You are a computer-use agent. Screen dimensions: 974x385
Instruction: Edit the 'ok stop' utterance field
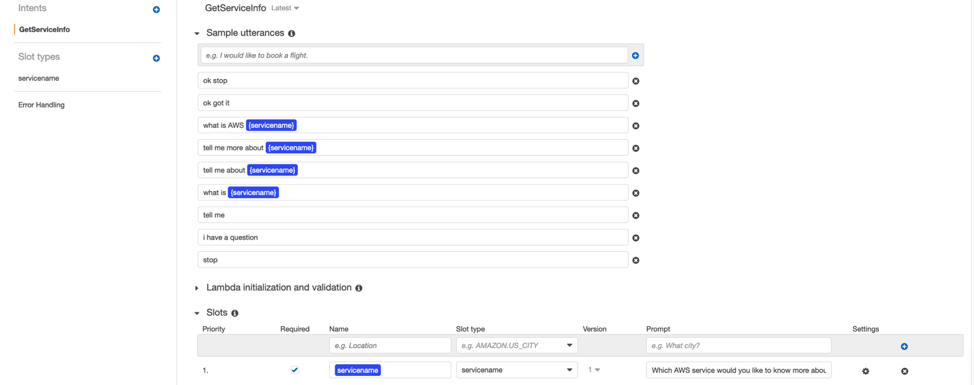[x=413, y=81]
